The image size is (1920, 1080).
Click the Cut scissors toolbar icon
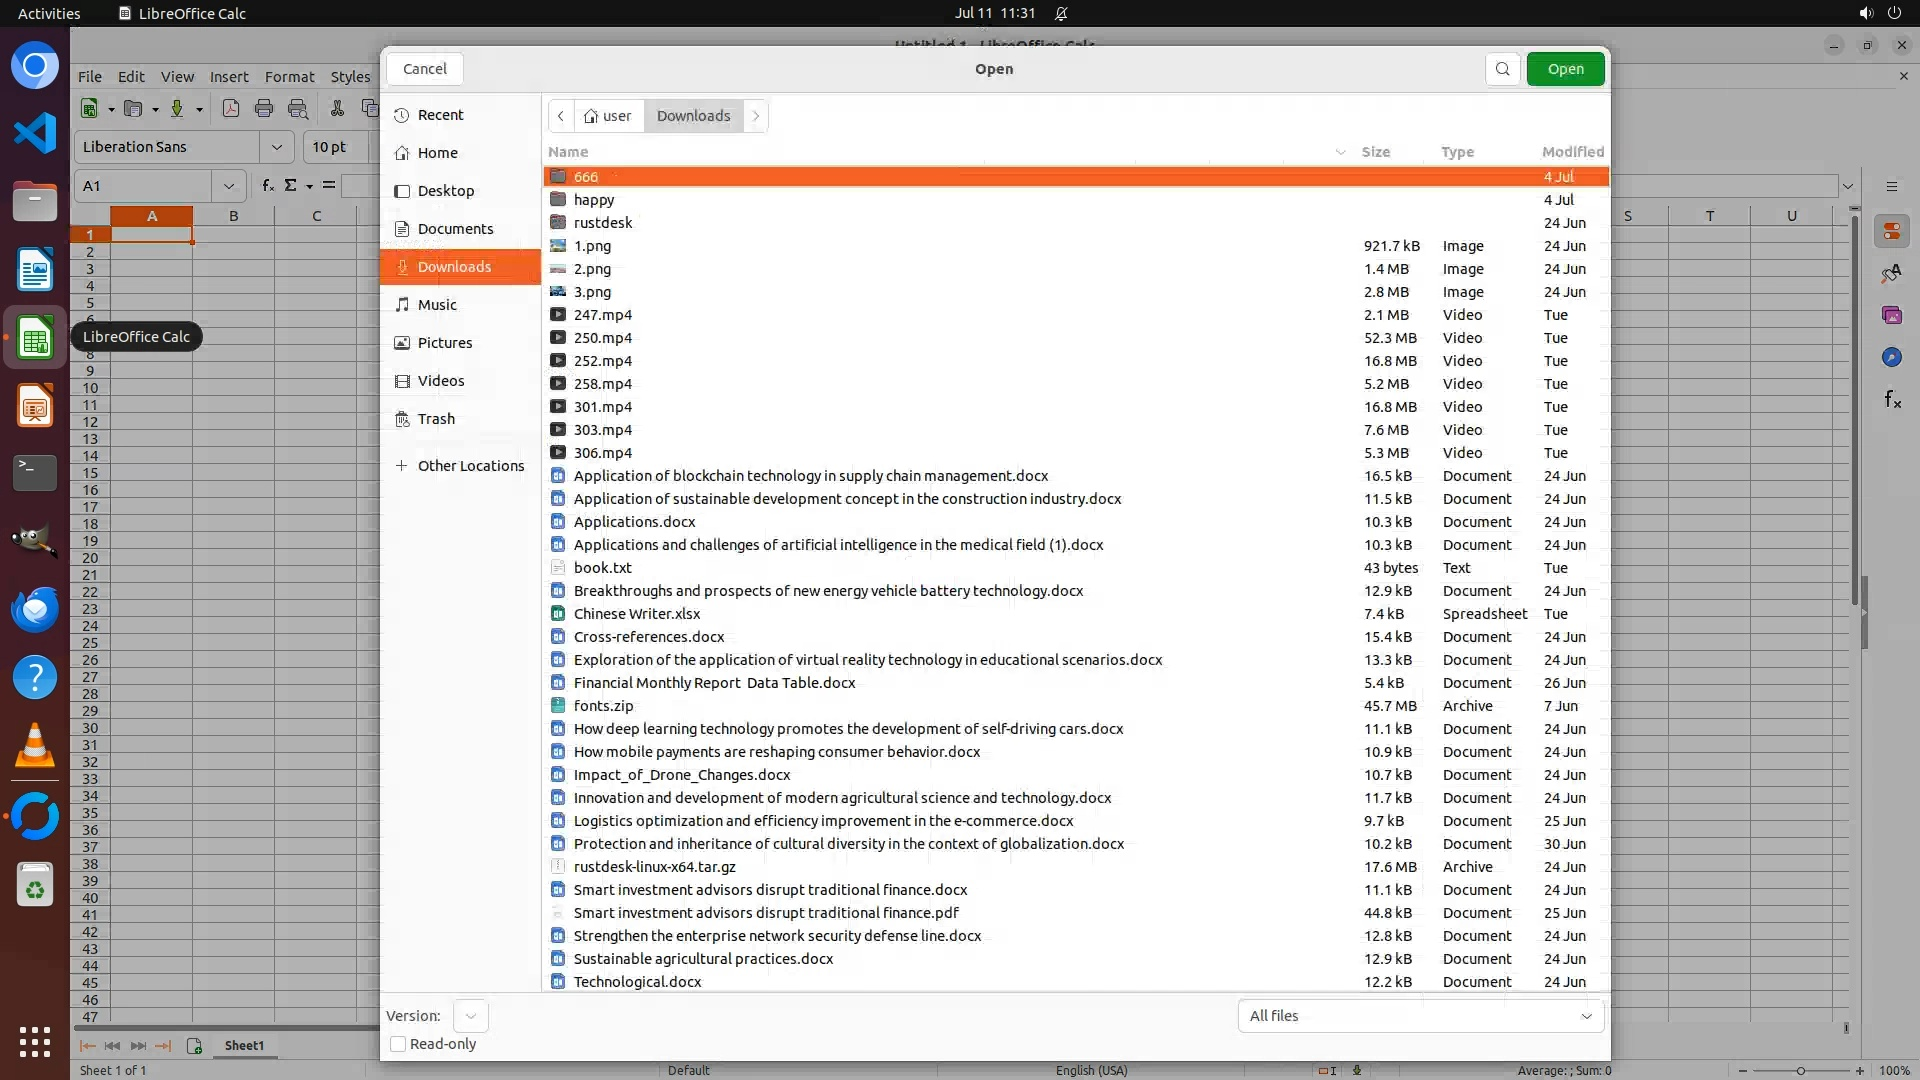point(337,109)
